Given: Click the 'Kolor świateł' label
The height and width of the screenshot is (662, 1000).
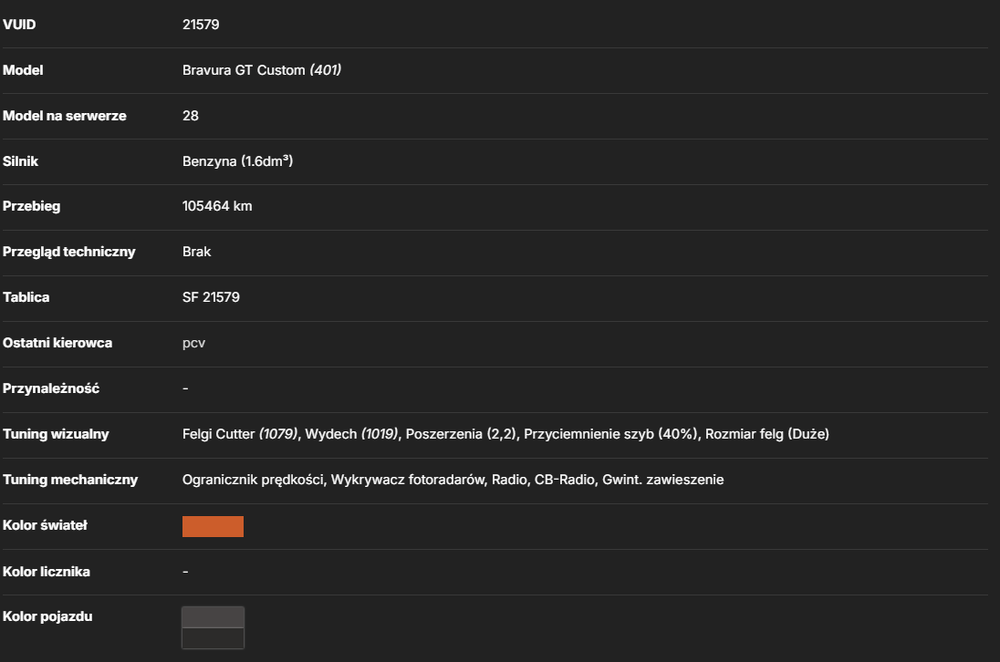Looking at the screenshot, I should [45, 525].
